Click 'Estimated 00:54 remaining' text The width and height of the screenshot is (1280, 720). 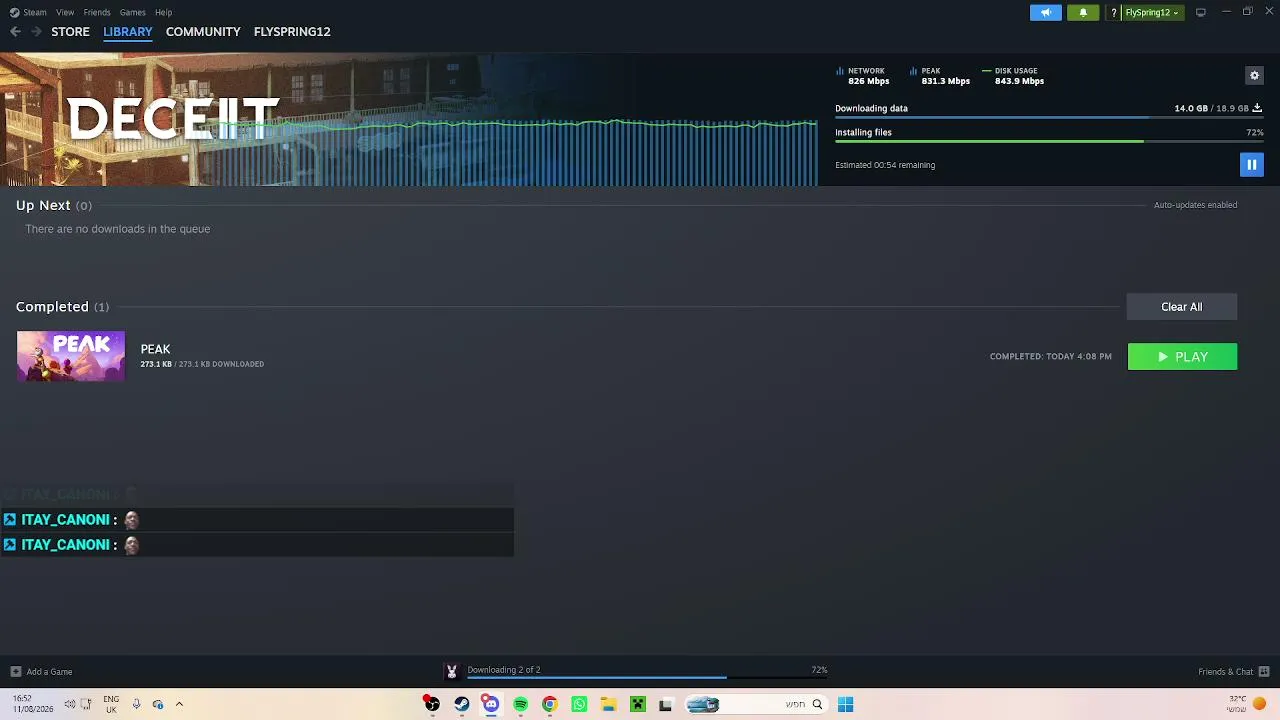tap(885, 165)
